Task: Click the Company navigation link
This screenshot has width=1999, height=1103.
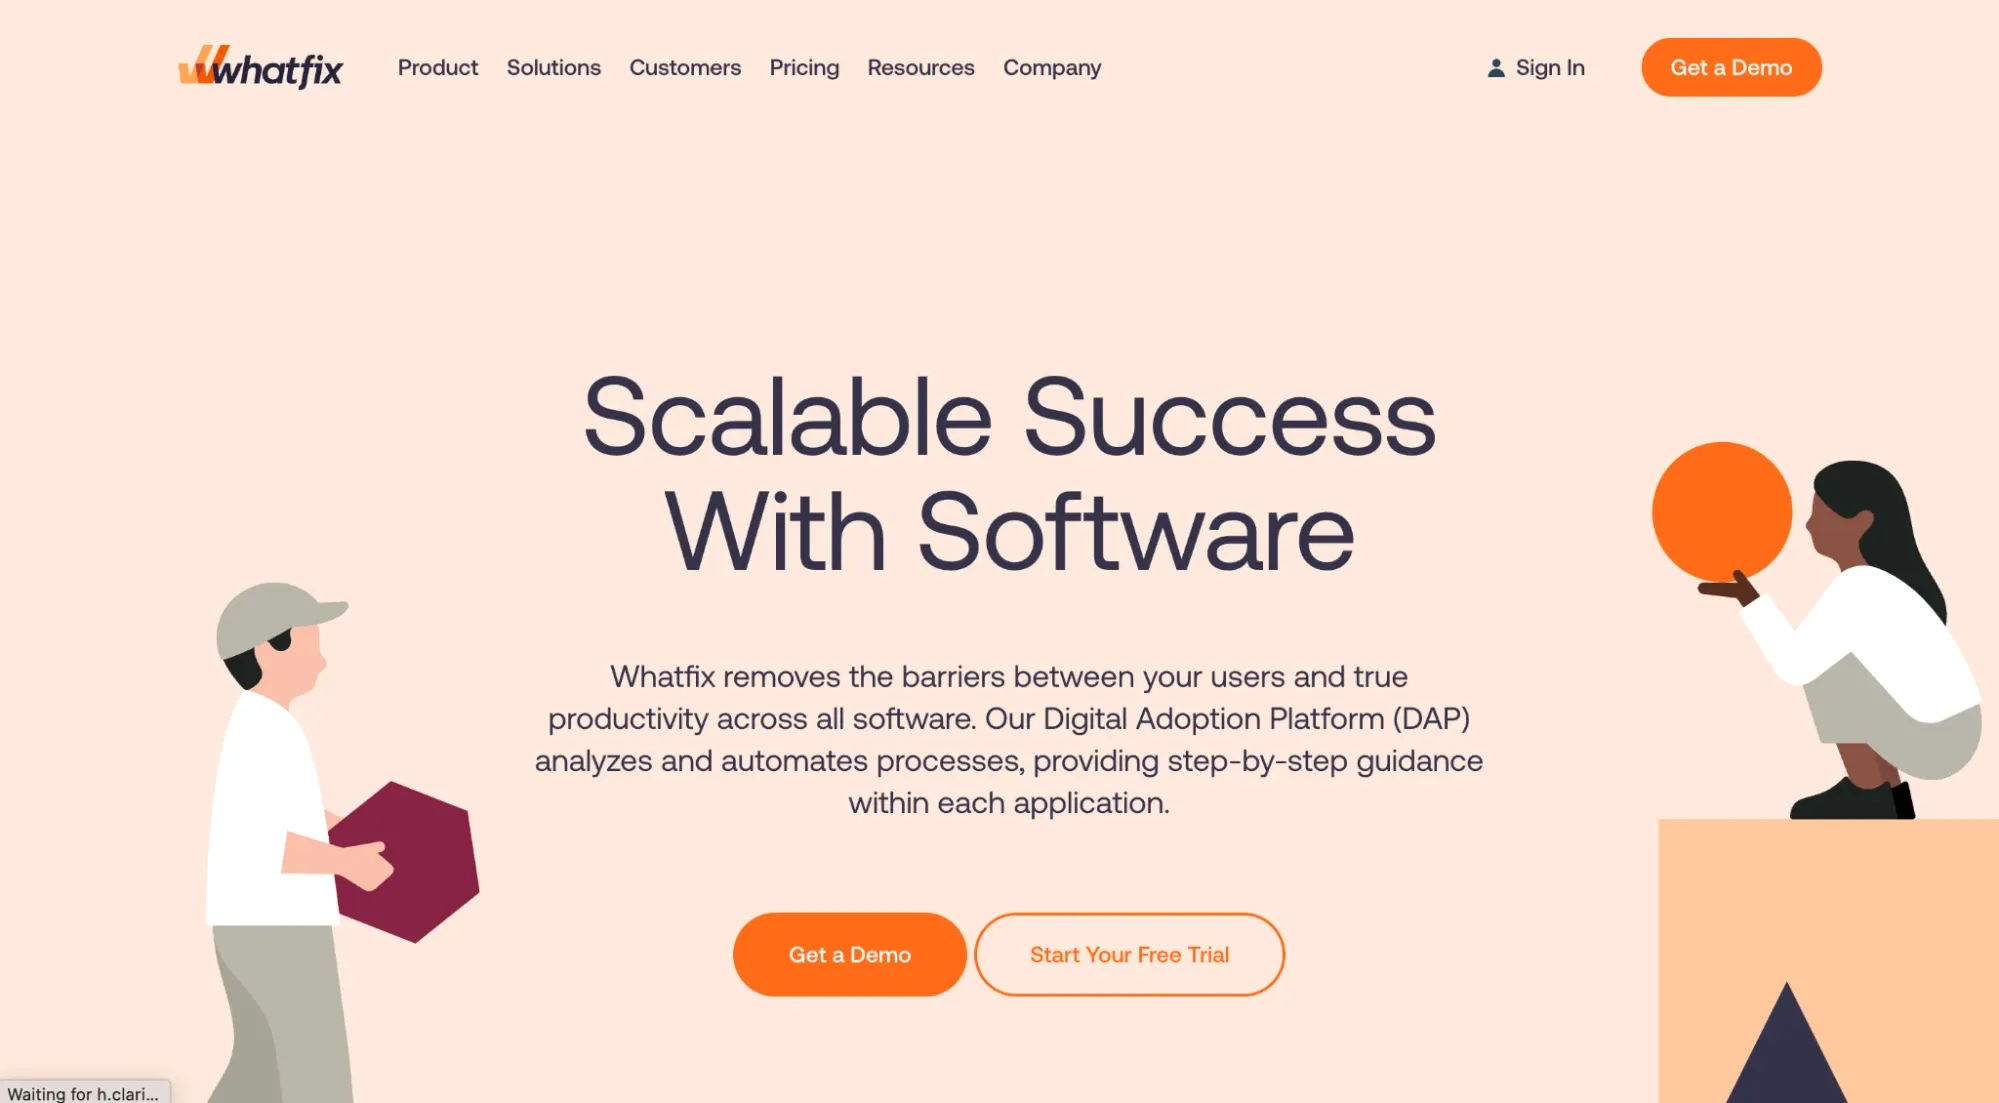Action: click(x=1052, y=67)
